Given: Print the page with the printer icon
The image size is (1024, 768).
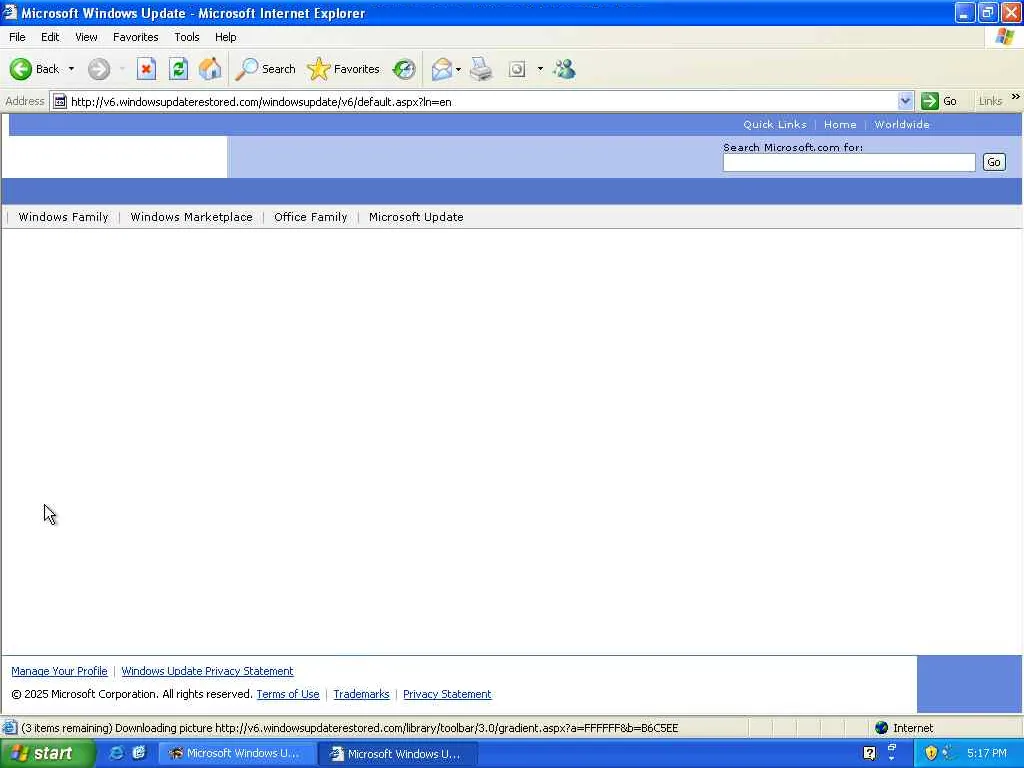Looking at the screenshot, I should click(481, 69).
